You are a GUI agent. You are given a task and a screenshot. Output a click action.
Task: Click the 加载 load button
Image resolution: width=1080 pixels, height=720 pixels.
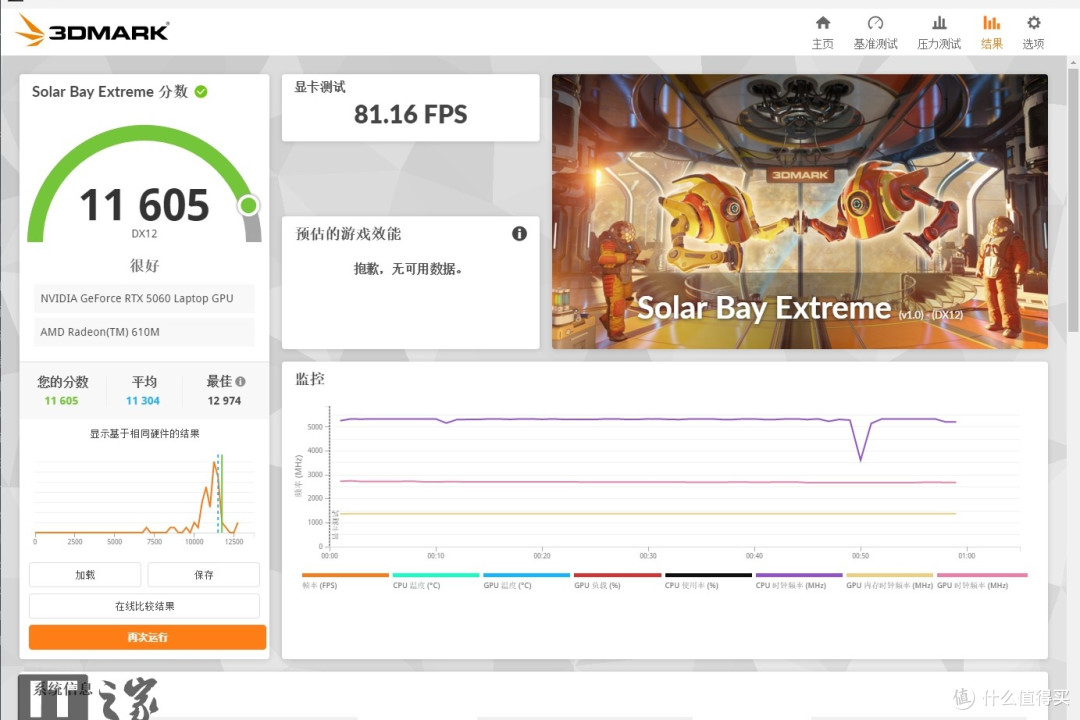(85, 575)
